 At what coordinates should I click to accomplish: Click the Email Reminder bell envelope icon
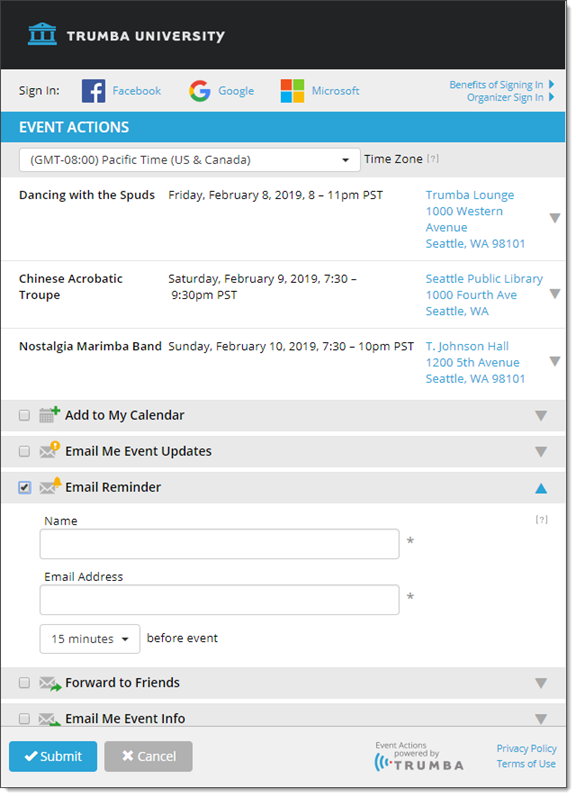(x=50, y=486)
